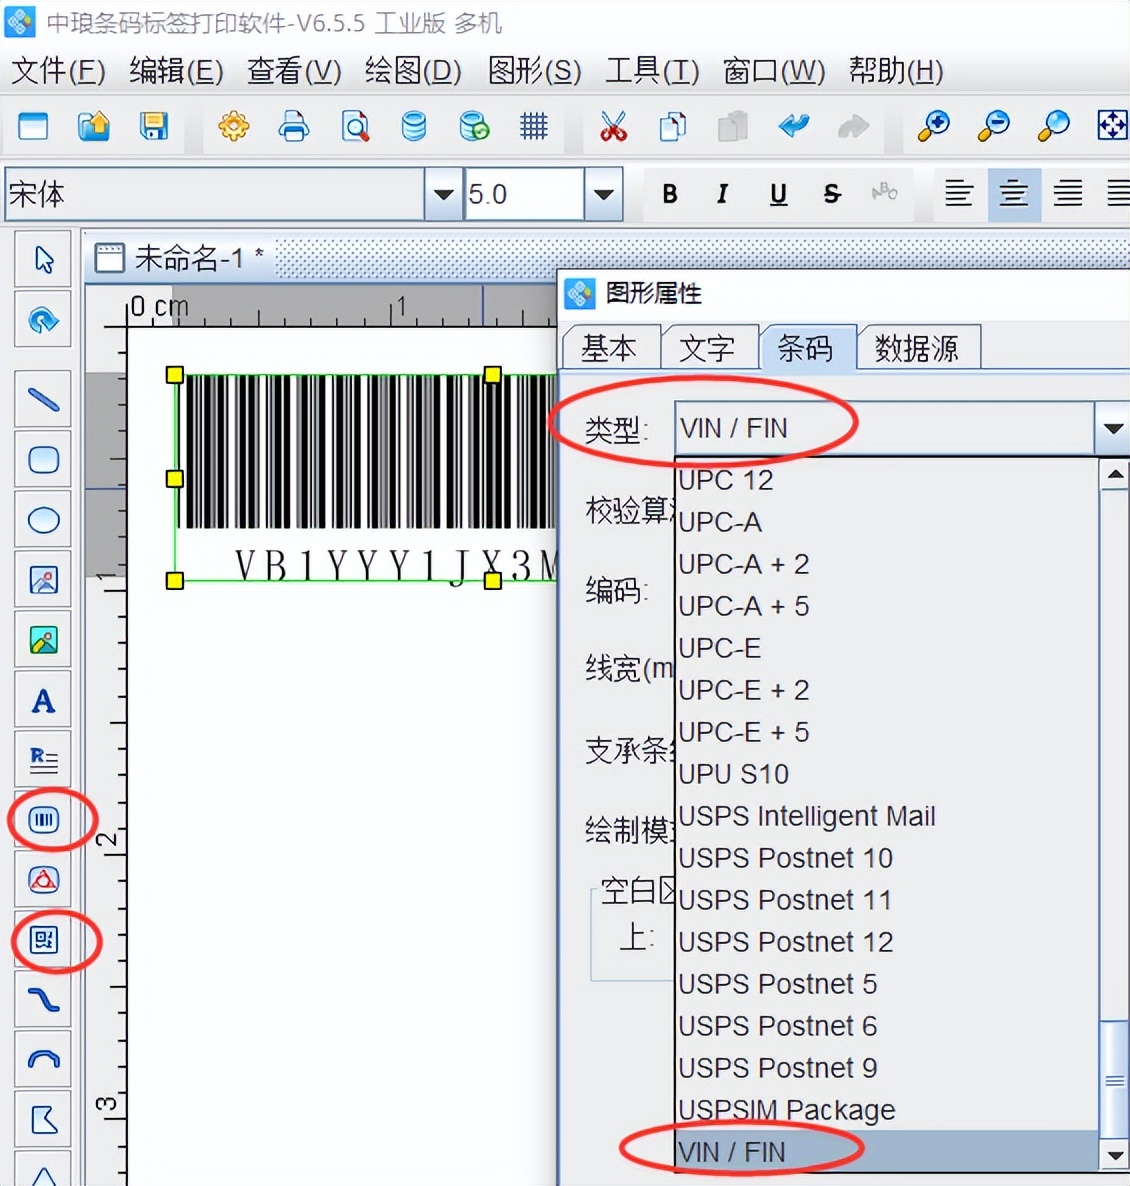Image resolution: width=1130 pixels, height=1186 pixels.
Task: Open the 帮助(H) menu
Action: [896, 71]
